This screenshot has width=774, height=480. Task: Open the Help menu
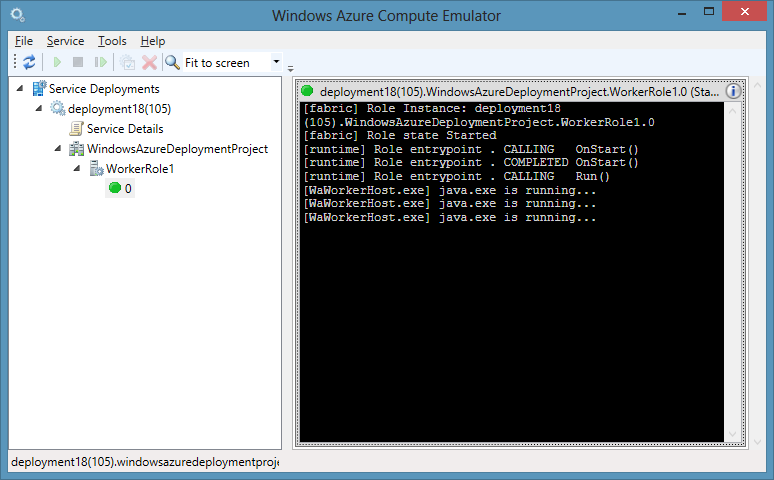click(153, 41)
